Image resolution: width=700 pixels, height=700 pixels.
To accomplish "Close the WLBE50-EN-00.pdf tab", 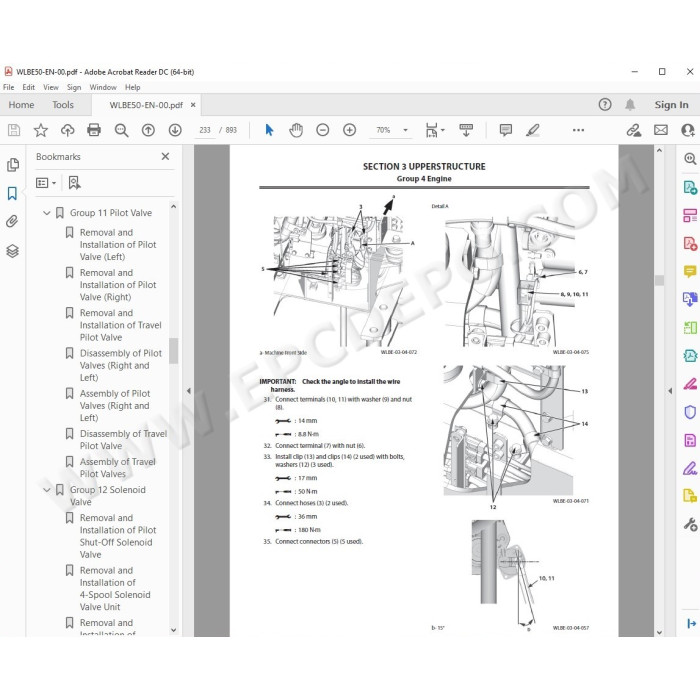I will (x=193, y=105).
